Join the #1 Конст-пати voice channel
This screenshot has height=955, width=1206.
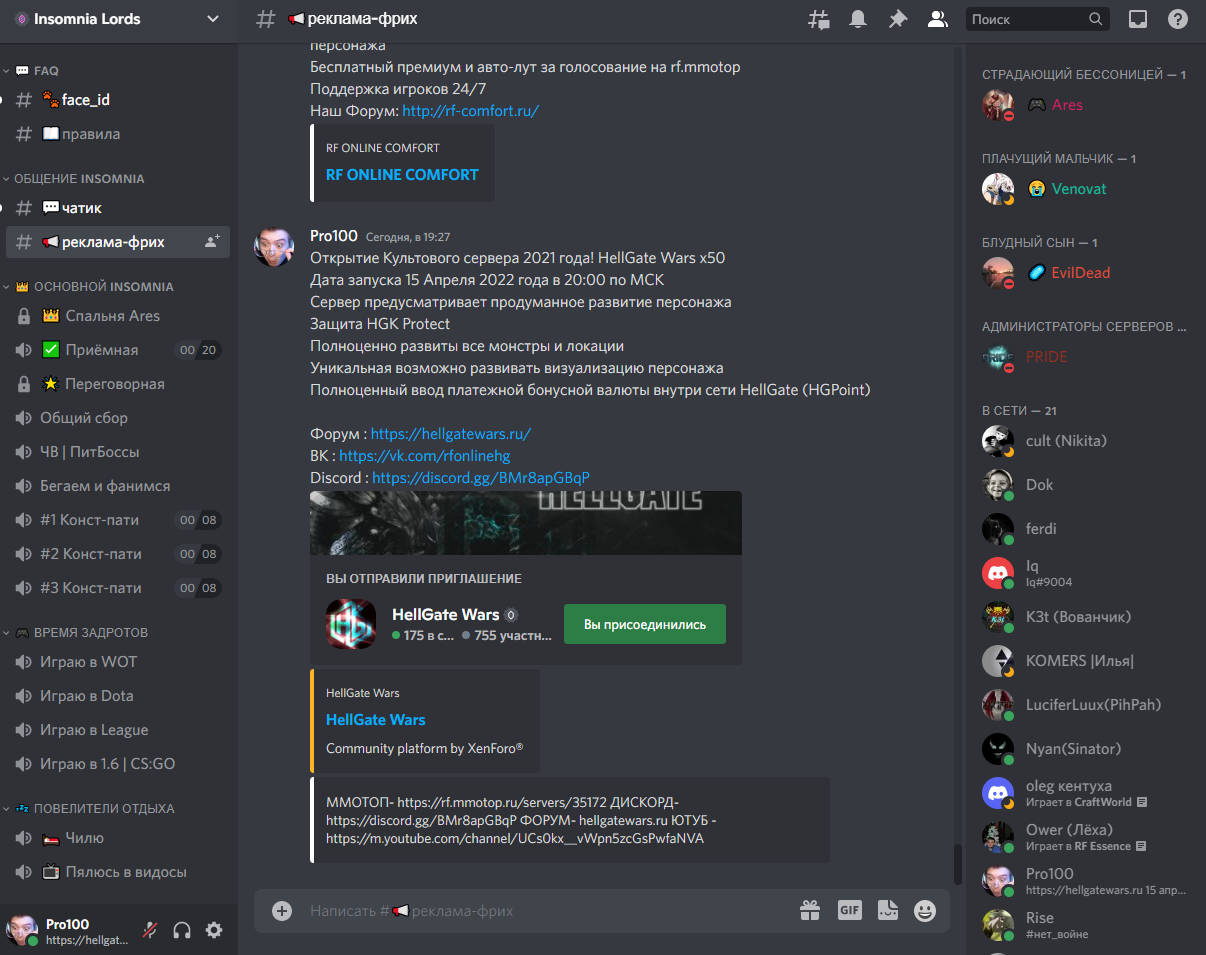click(118, 520)
